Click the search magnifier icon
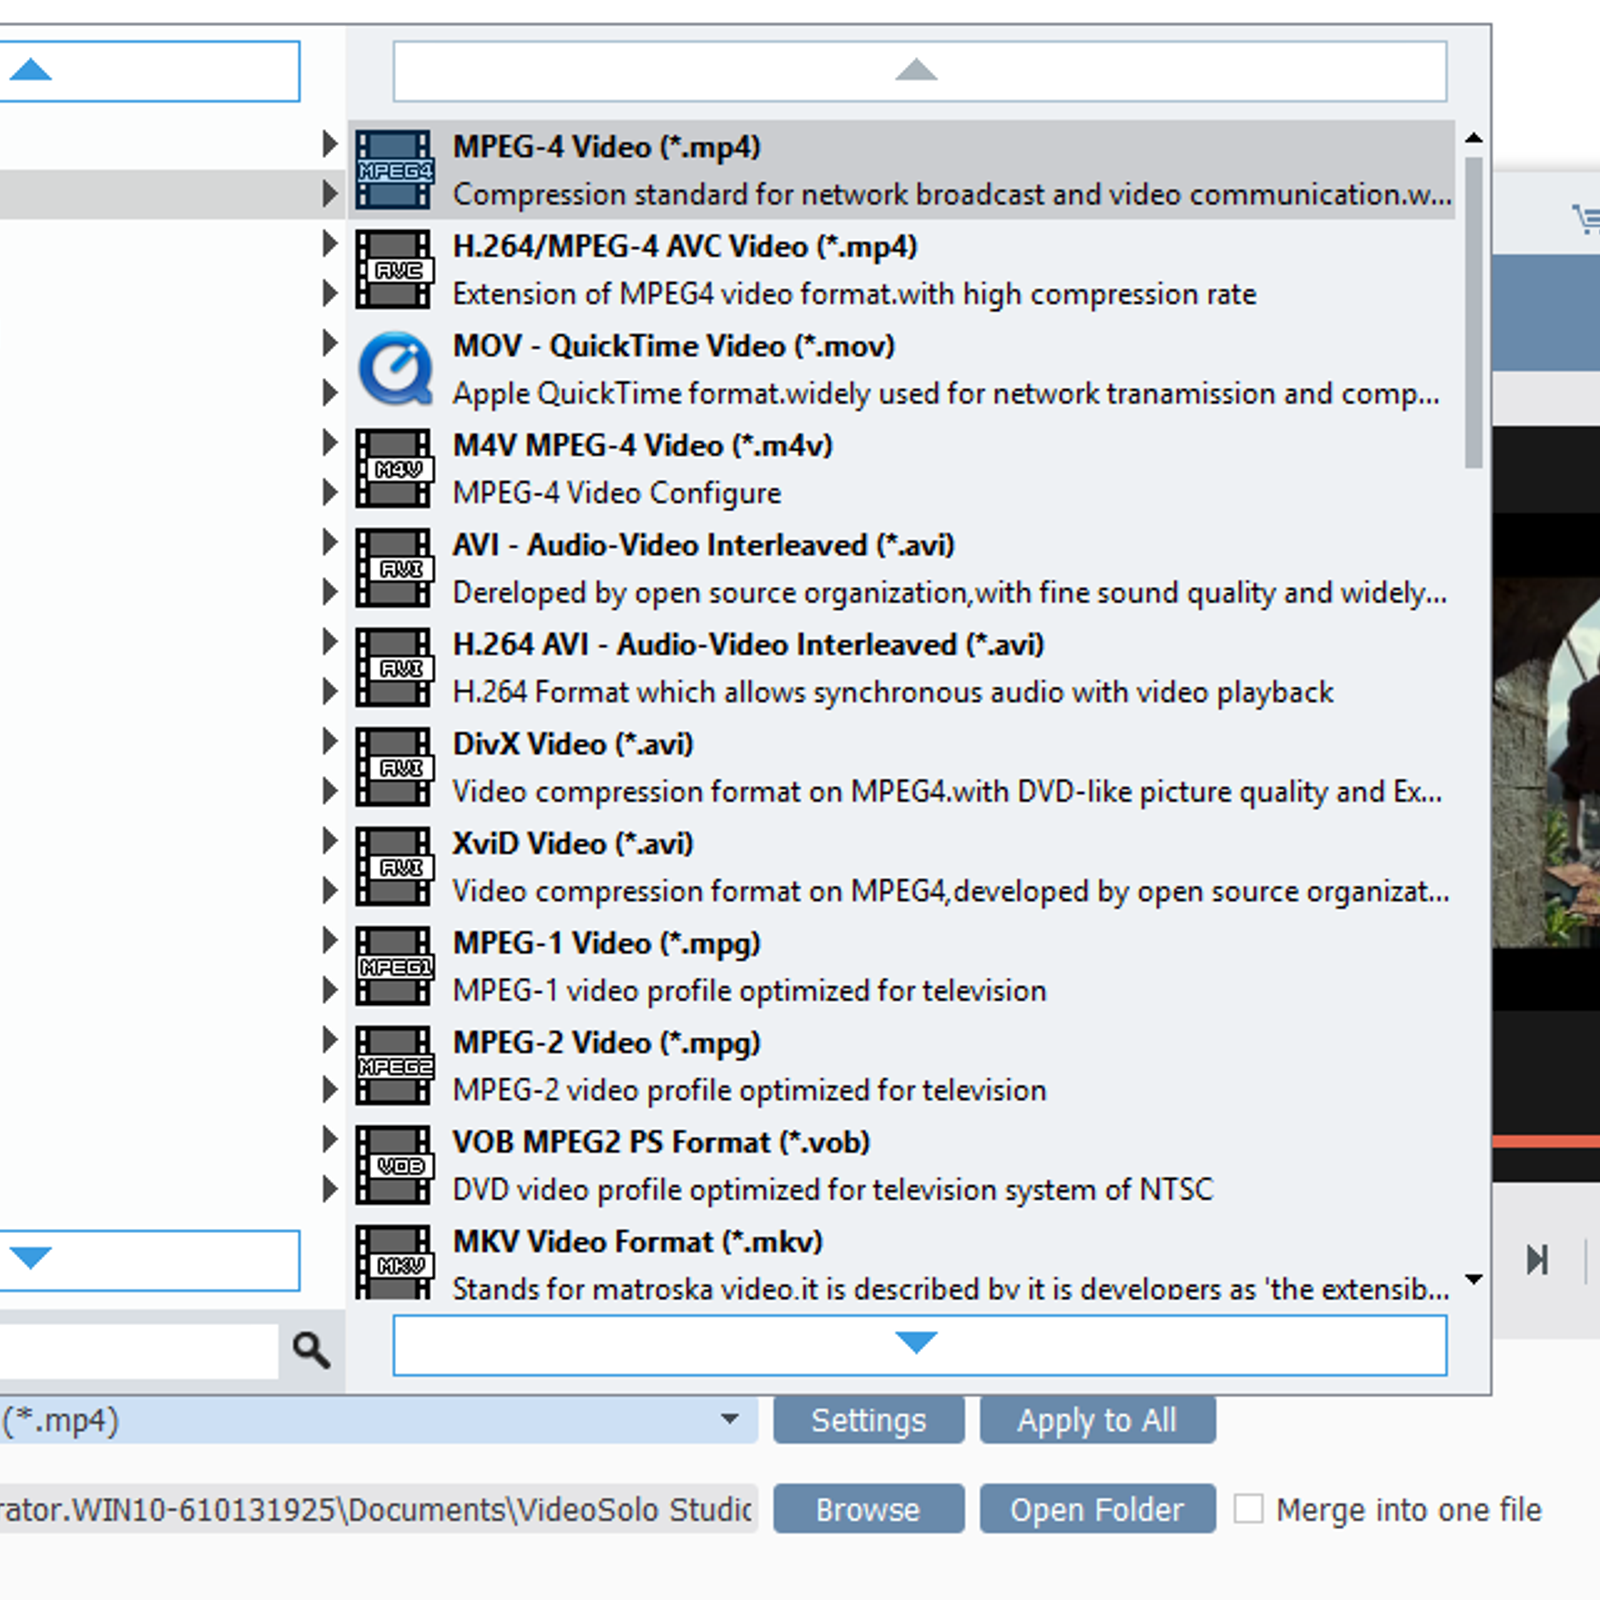Screen dimensions: 1600x1600 coord(311,1350)
